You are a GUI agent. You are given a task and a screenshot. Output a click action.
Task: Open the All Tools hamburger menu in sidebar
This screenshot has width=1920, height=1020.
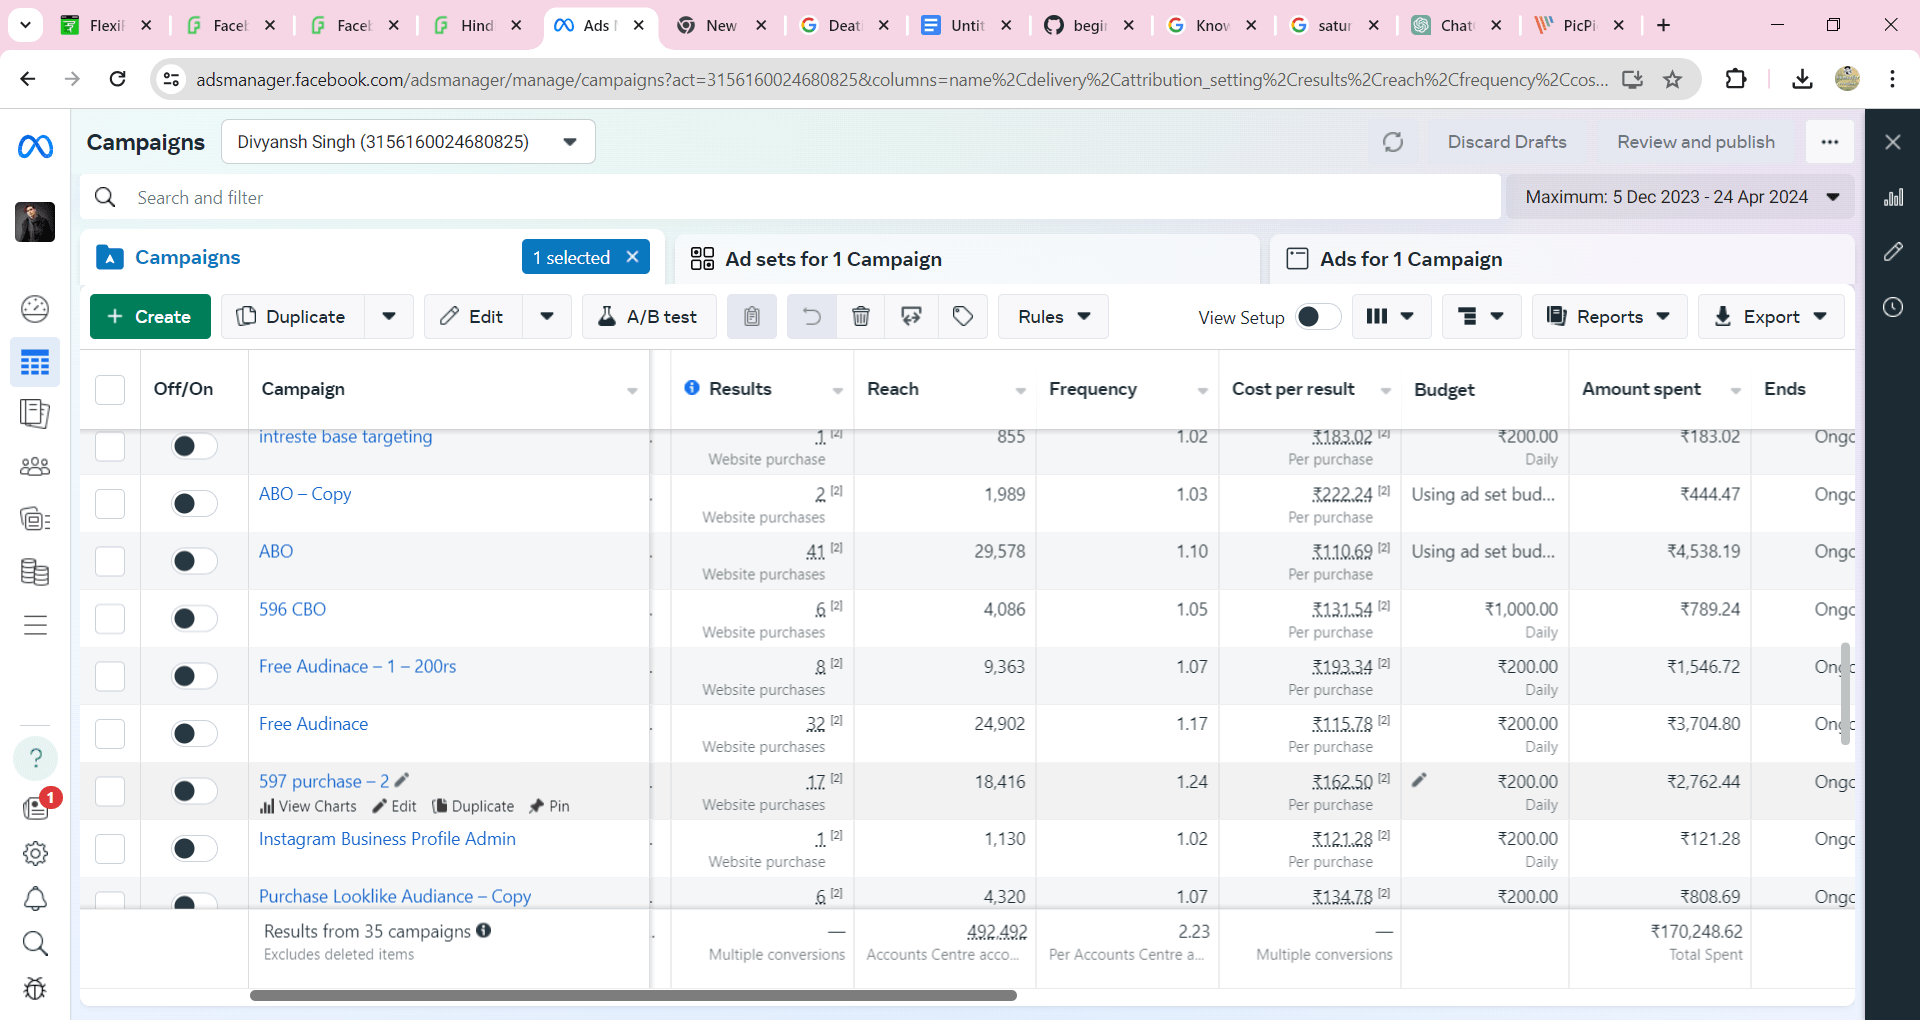(35, 625)
